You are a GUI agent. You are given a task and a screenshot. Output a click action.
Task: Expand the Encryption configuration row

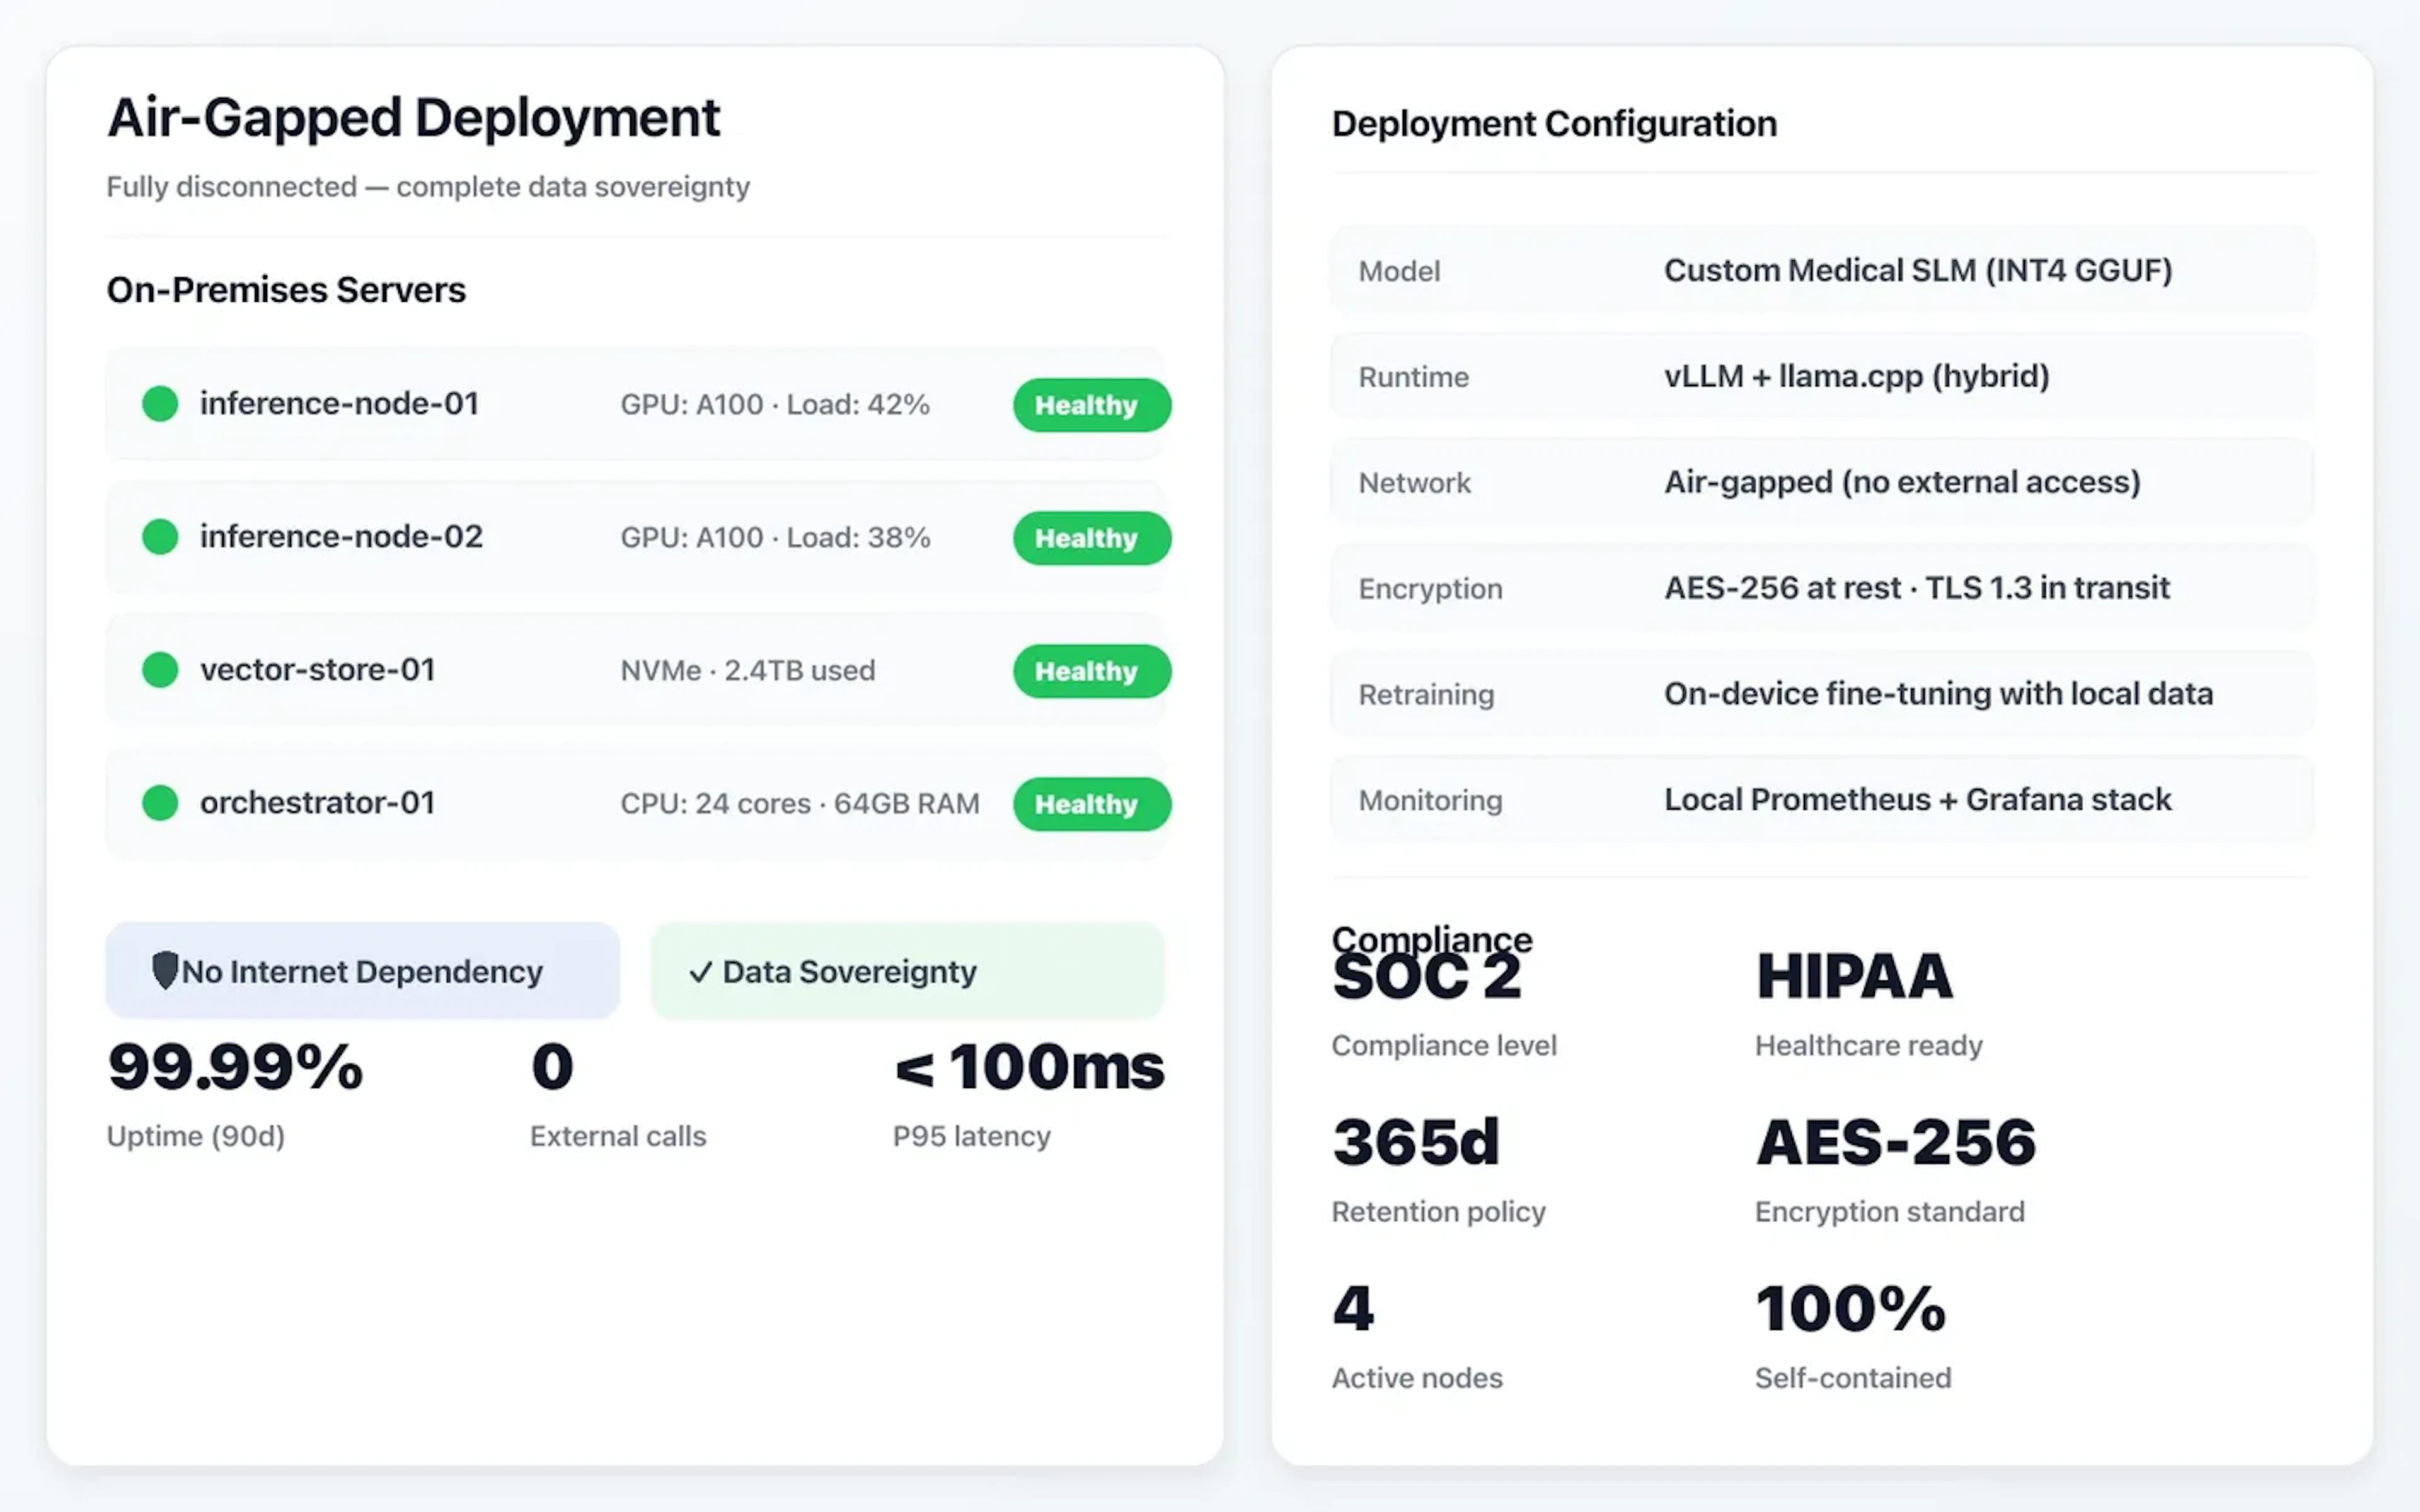coord(1820,587)
